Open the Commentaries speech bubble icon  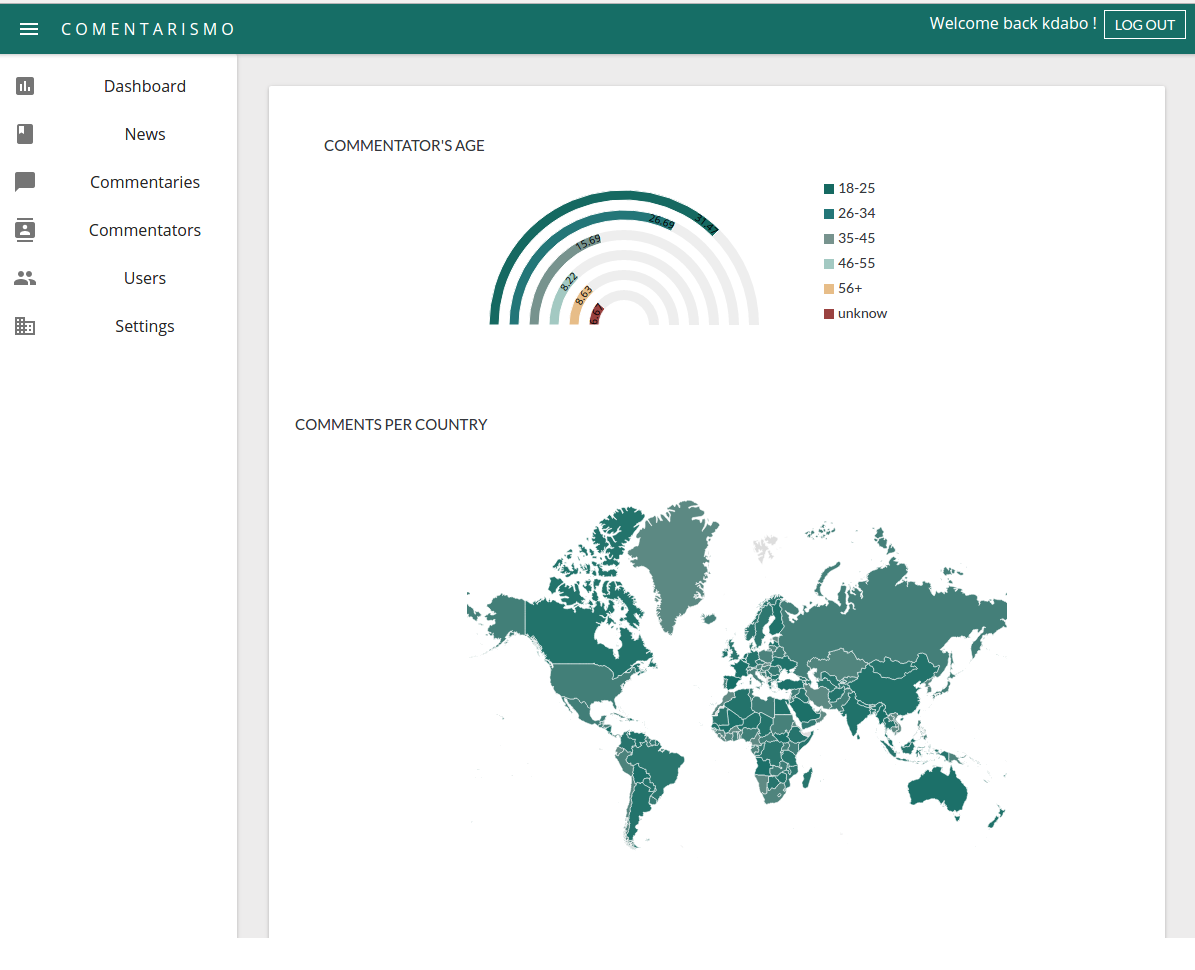[x=25, y=181]
